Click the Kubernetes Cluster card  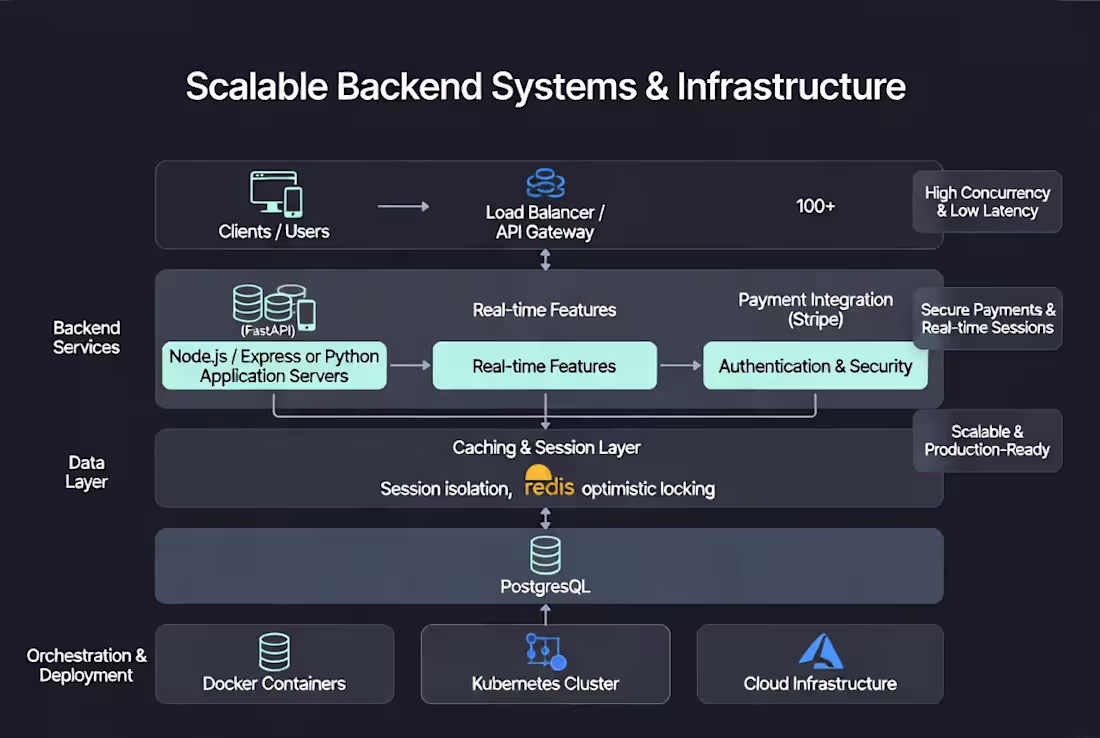[545, 664]
